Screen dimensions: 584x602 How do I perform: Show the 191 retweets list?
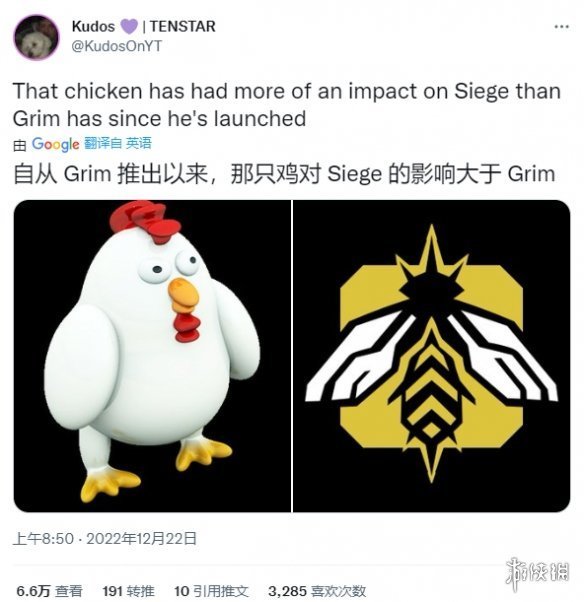(129, 591)
